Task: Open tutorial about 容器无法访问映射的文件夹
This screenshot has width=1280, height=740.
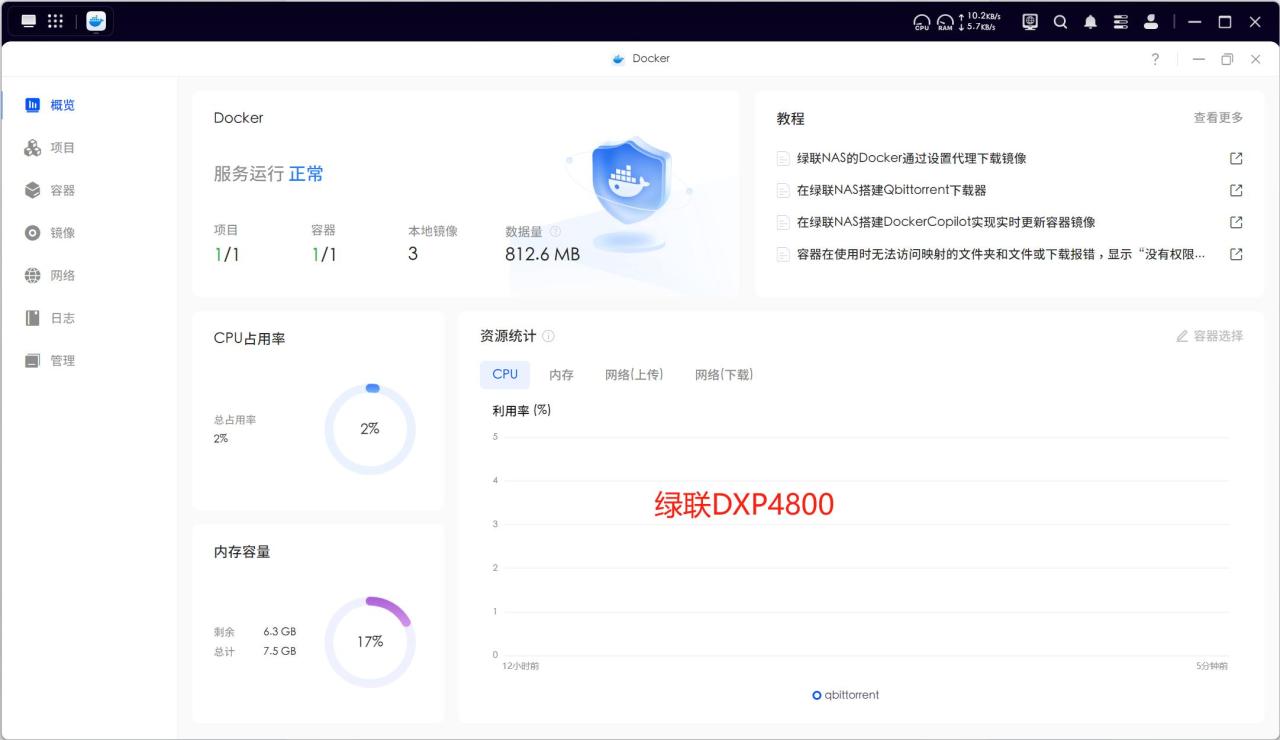Action: pyautogui.click(x=1000, y=254)
